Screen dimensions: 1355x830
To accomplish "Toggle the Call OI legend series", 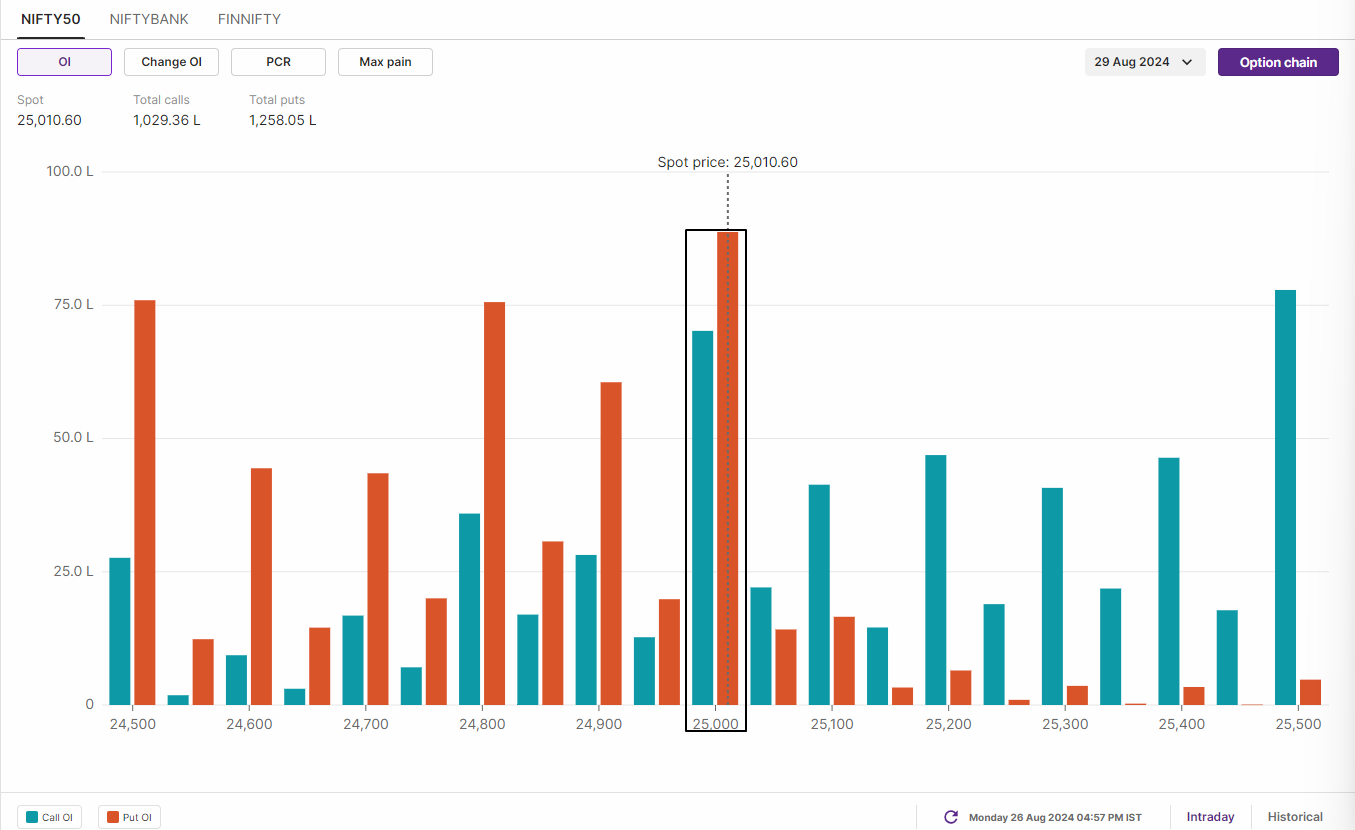I will click(x=50, y=818).
